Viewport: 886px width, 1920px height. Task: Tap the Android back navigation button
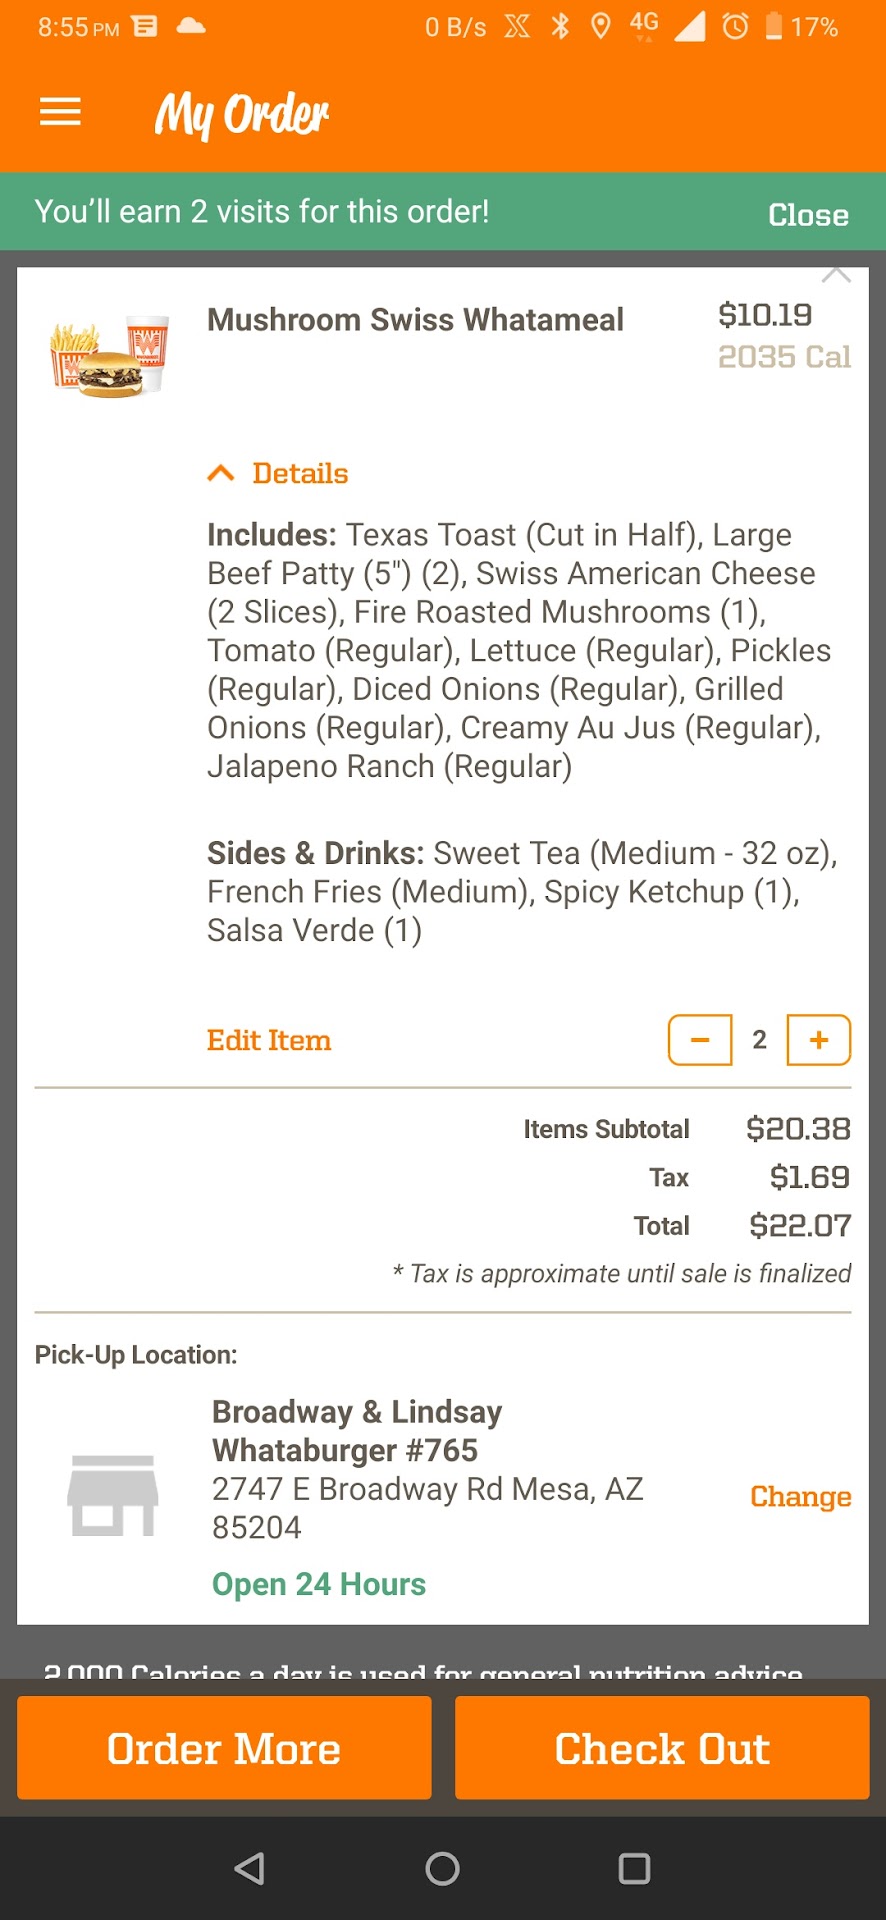pos(249,1868)
